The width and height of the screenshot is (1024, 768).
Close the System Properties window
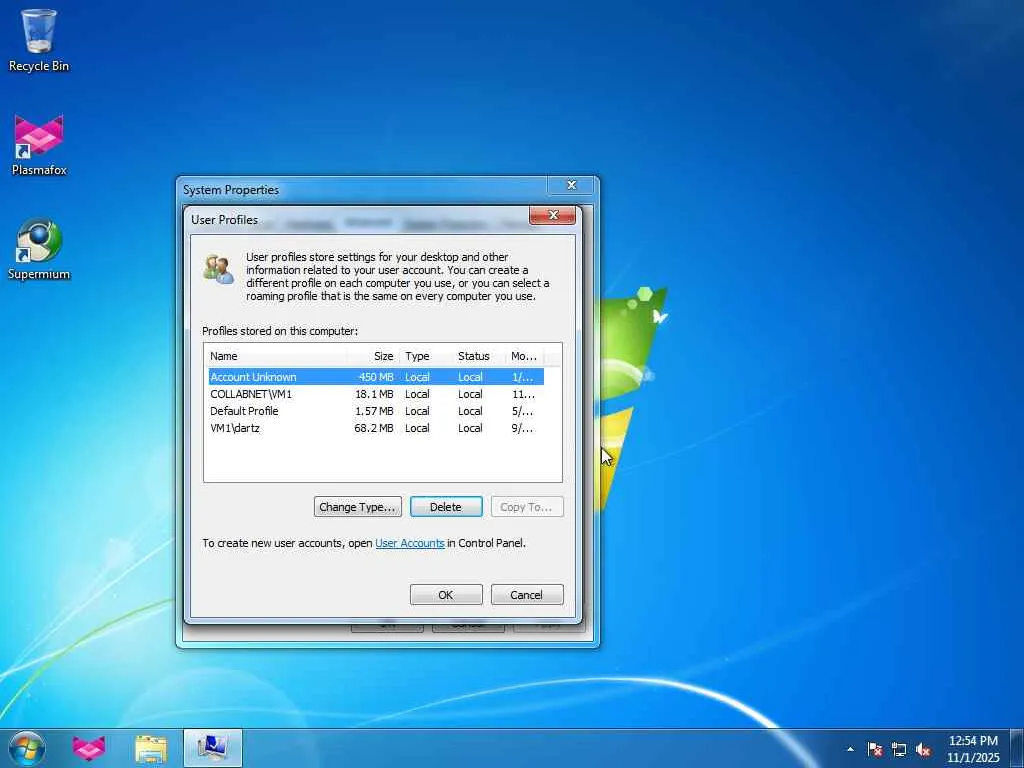(x=571, y=185)
